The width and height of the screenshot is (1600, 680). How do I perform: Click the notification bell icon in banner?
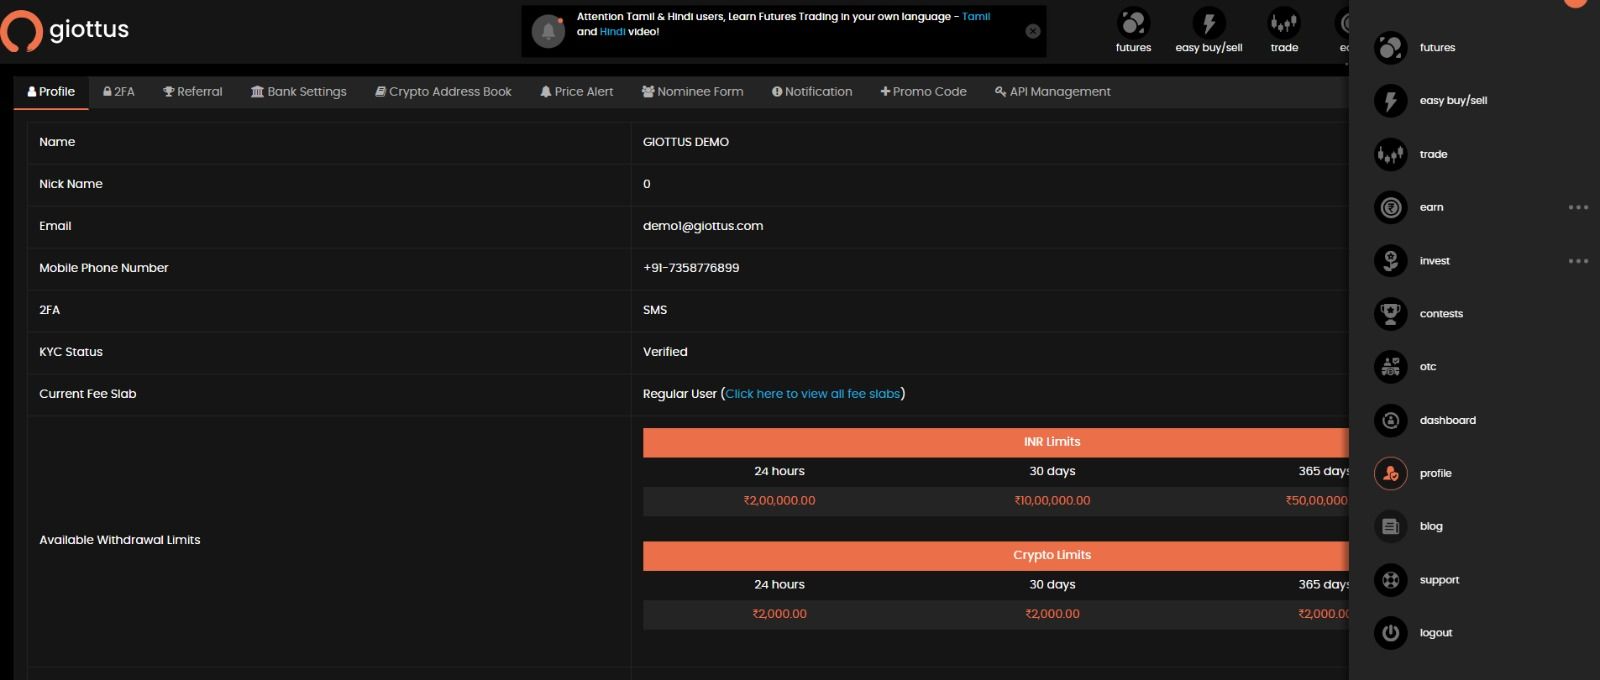coord(548,31)
